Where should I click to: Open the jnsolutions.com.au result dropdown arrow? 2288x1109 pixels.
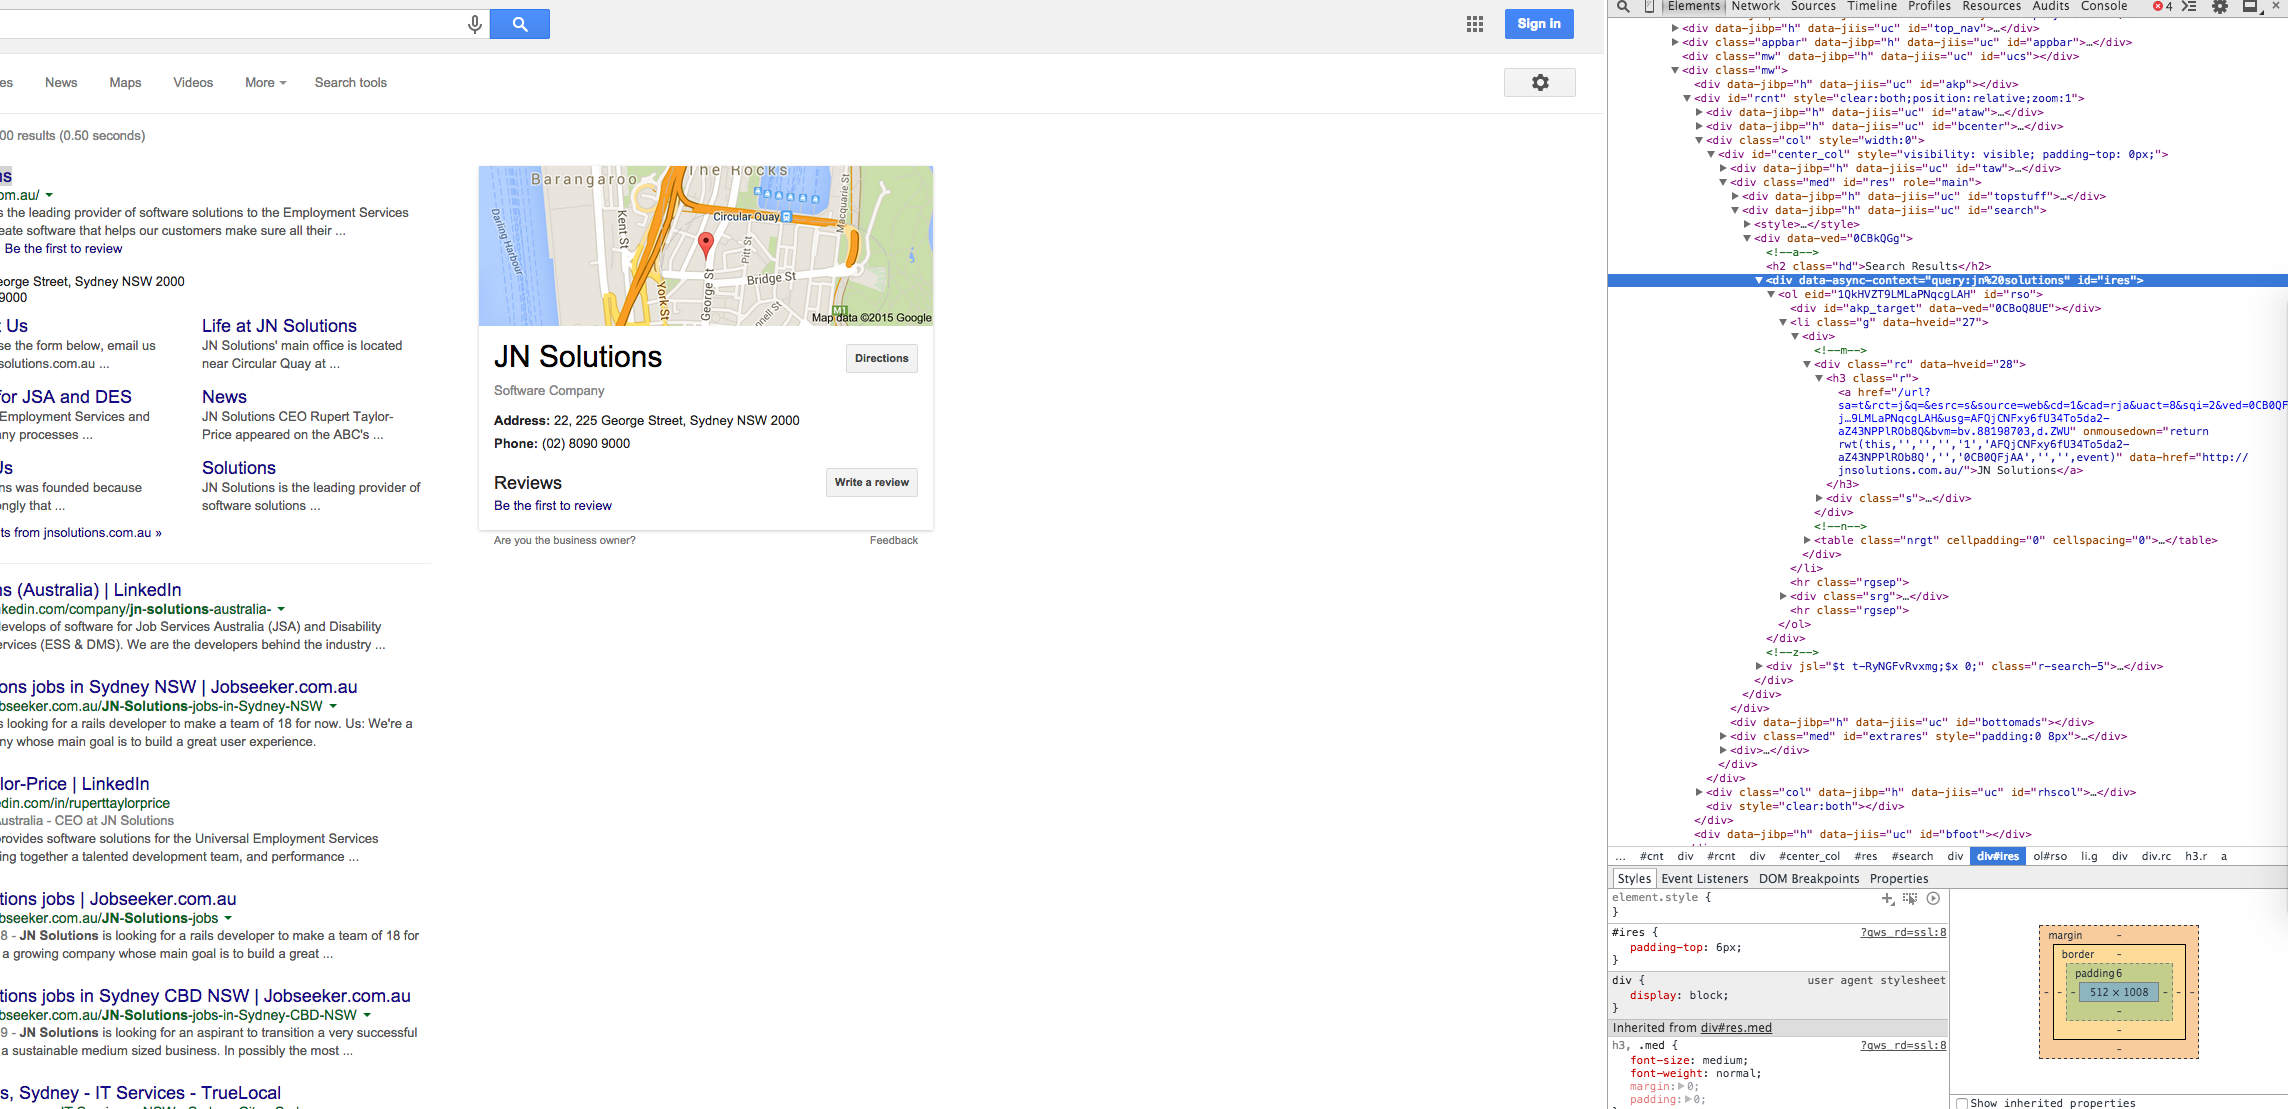coord(49,195)
